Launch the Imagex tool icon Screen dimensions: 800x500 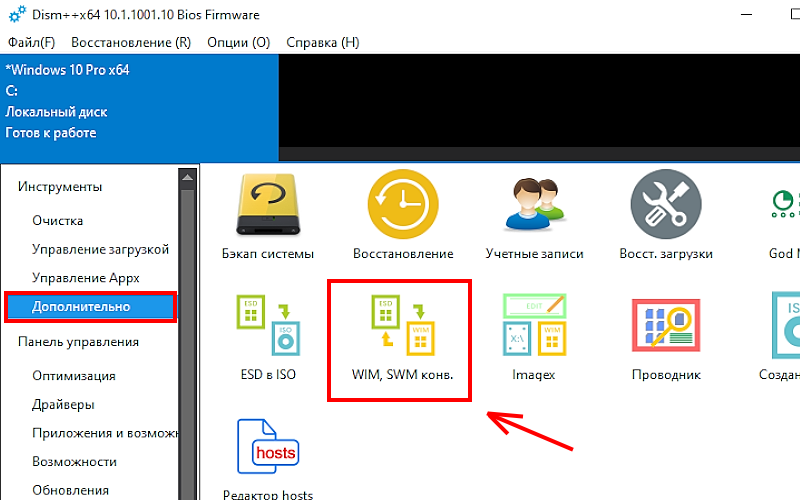click(534, 325)
